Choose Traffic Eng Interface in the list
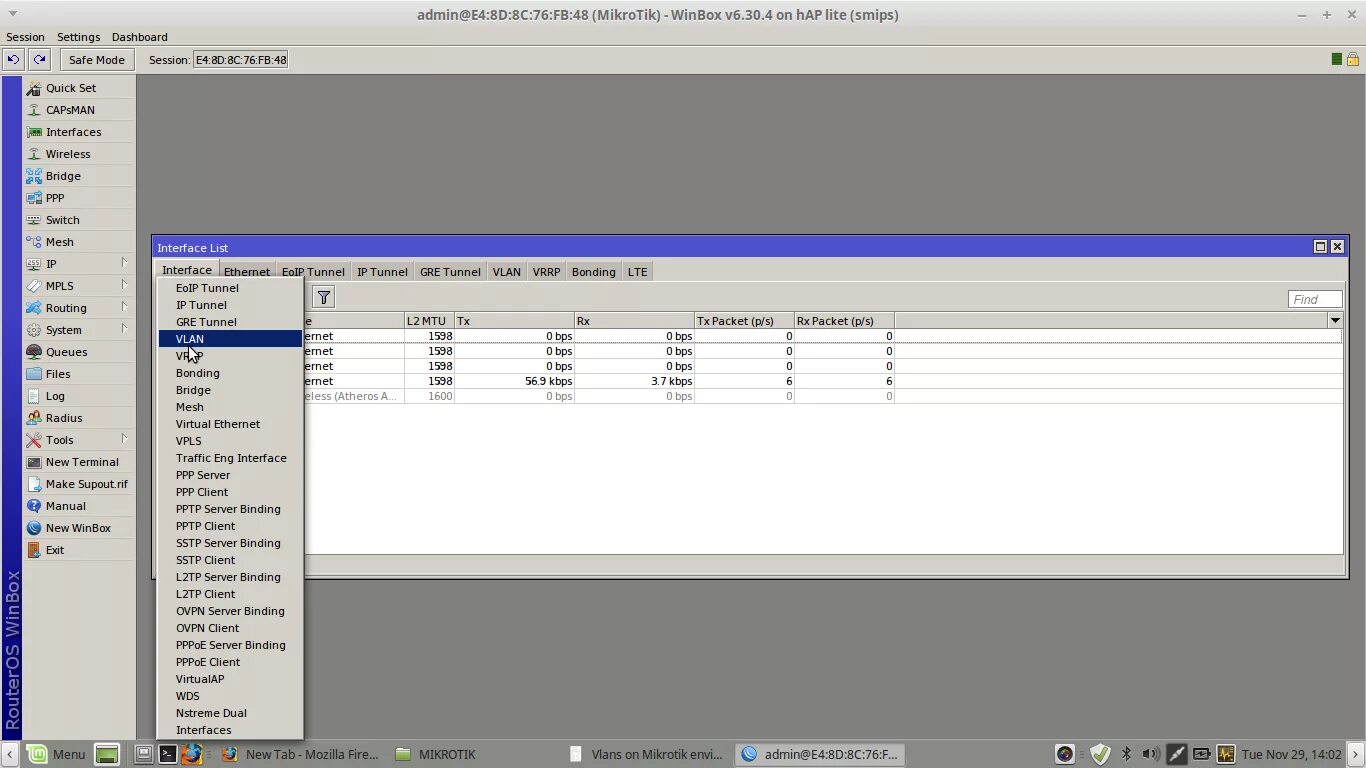This screenshot has height=768, width=1366. (230, 458)
